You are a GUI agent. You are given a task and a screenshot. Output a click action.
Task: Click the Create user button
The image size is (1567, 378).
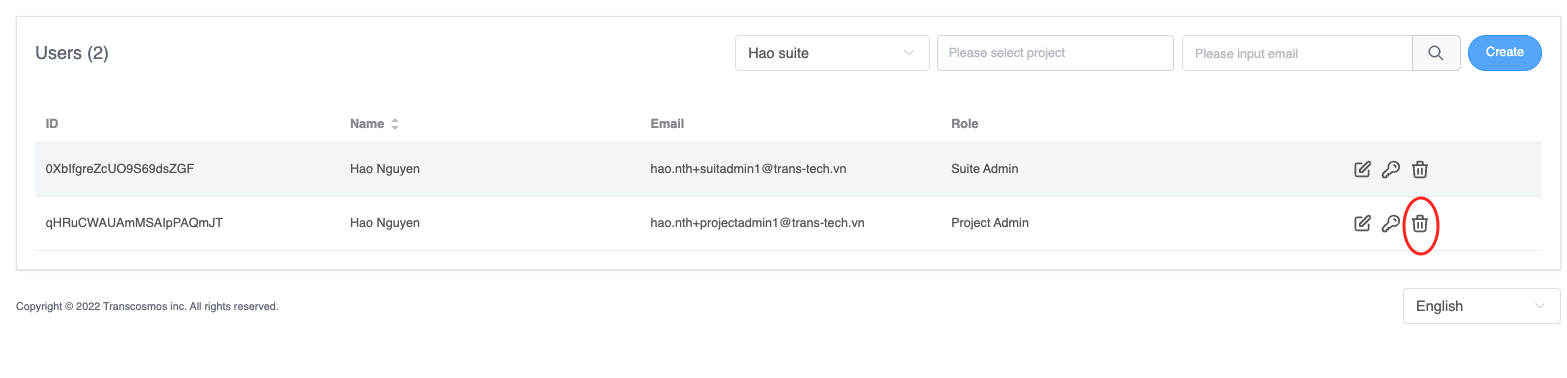pos(1504,53)
